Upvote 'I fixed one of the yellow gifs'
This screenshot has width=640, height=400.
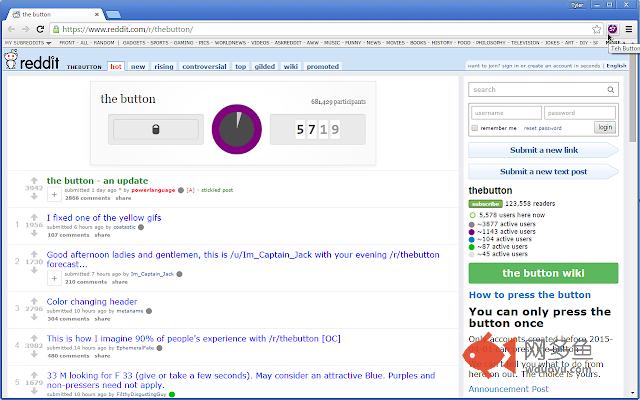[34, 217]
